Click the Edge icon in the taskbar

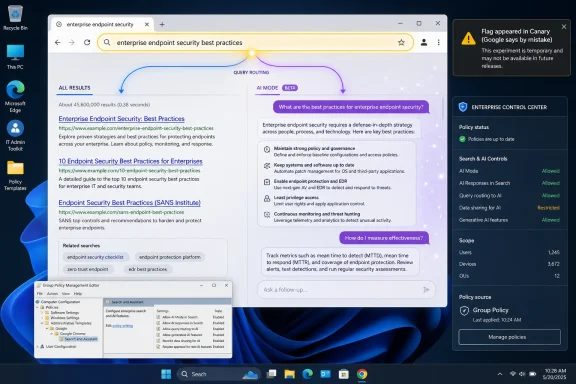(307, 374)
